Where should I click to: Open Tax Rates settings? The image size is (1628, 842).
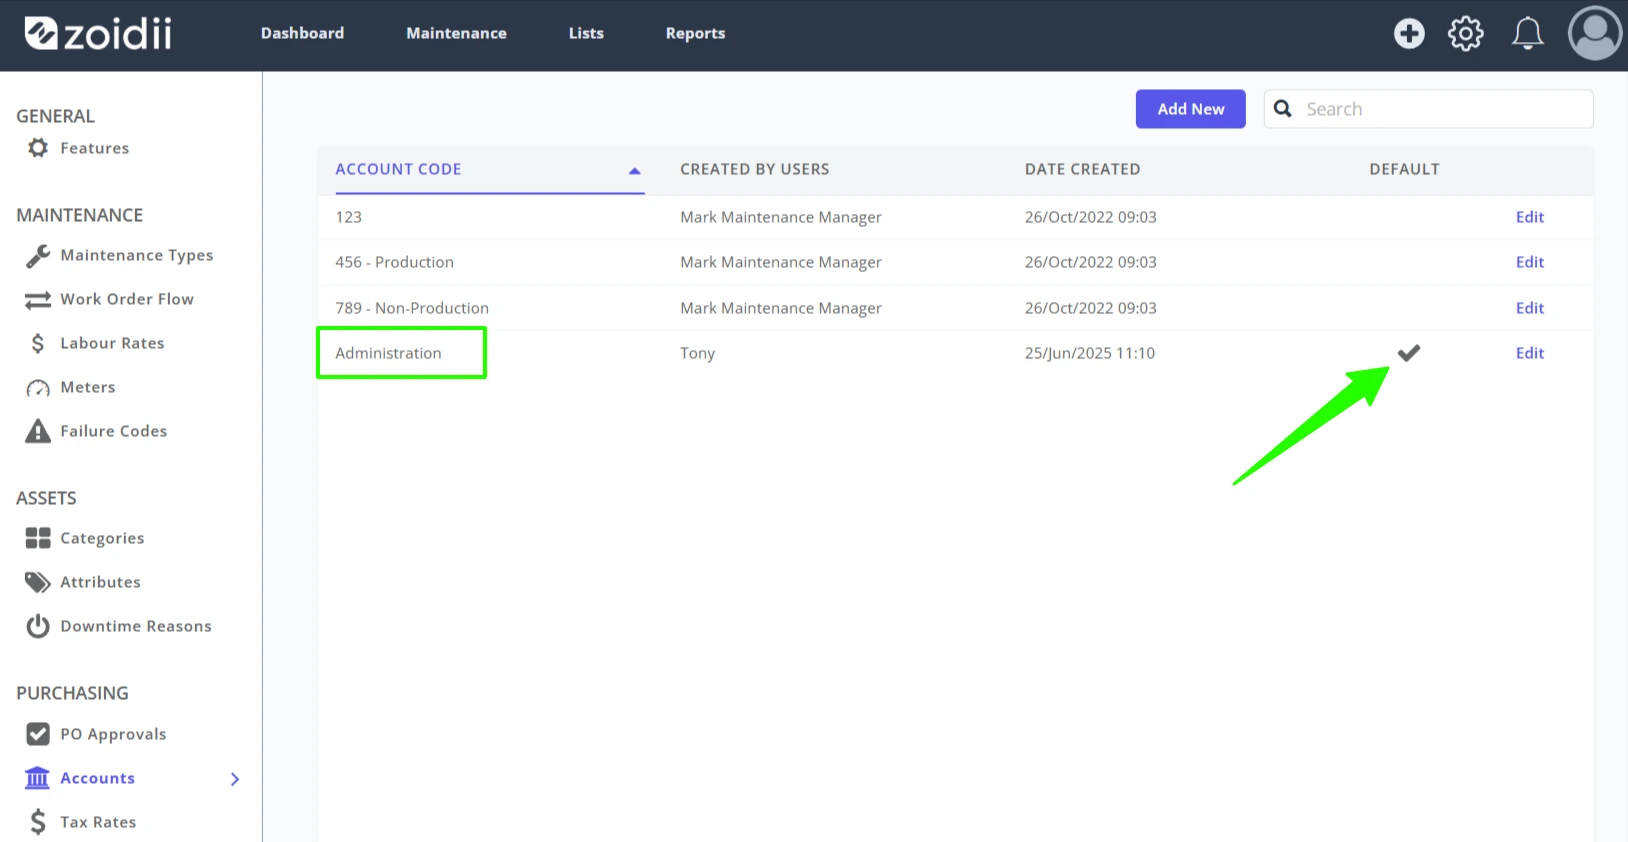click(98, 822)
